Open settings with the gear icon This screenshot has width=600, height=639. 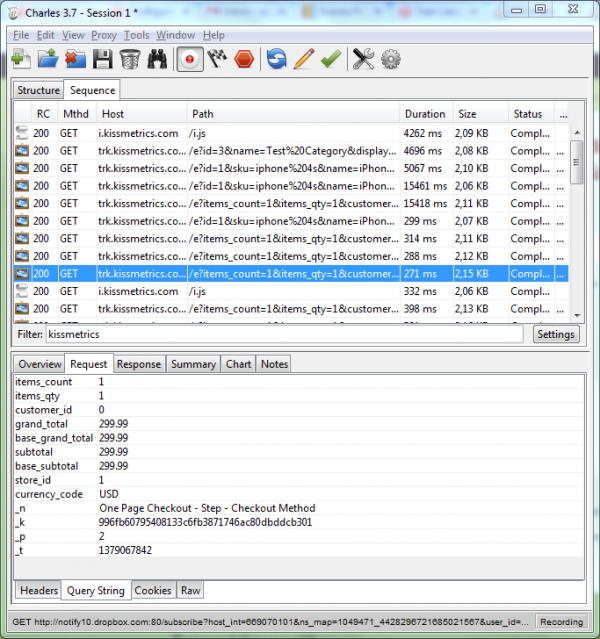pyautogui.click(x=390, y=59)
